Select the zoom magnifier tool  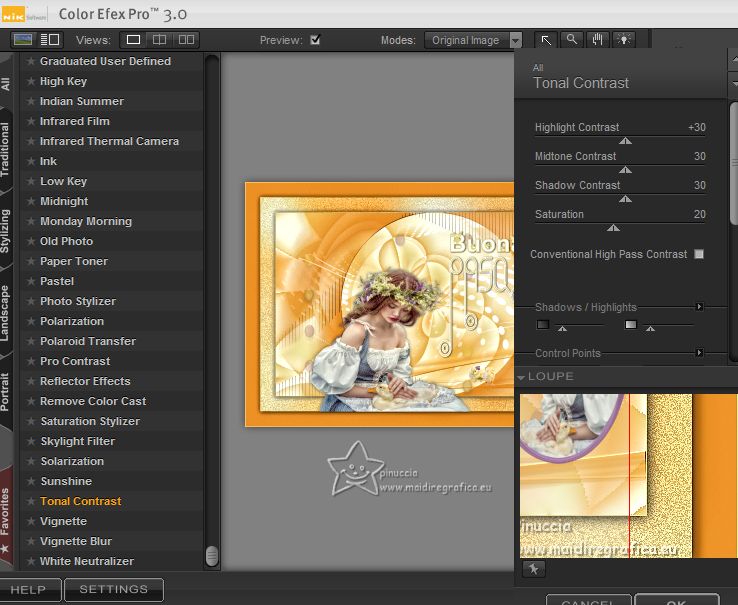572,40
